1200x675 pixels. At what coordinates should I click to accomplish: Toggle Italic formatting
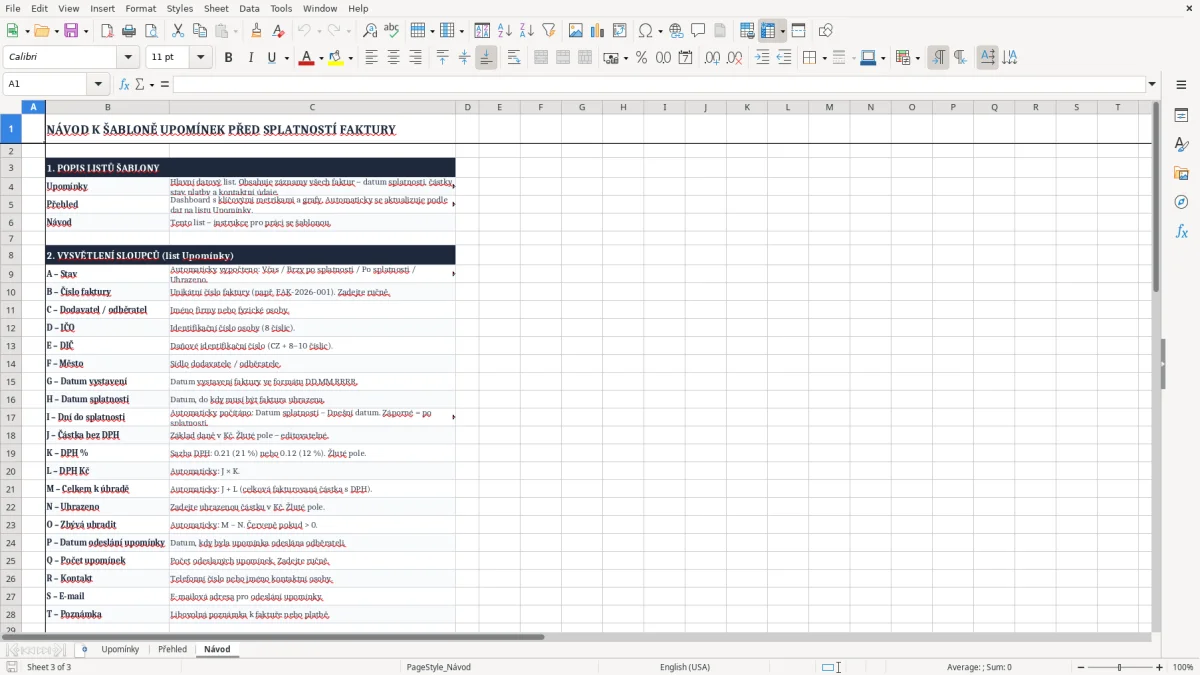coord(250,58)
